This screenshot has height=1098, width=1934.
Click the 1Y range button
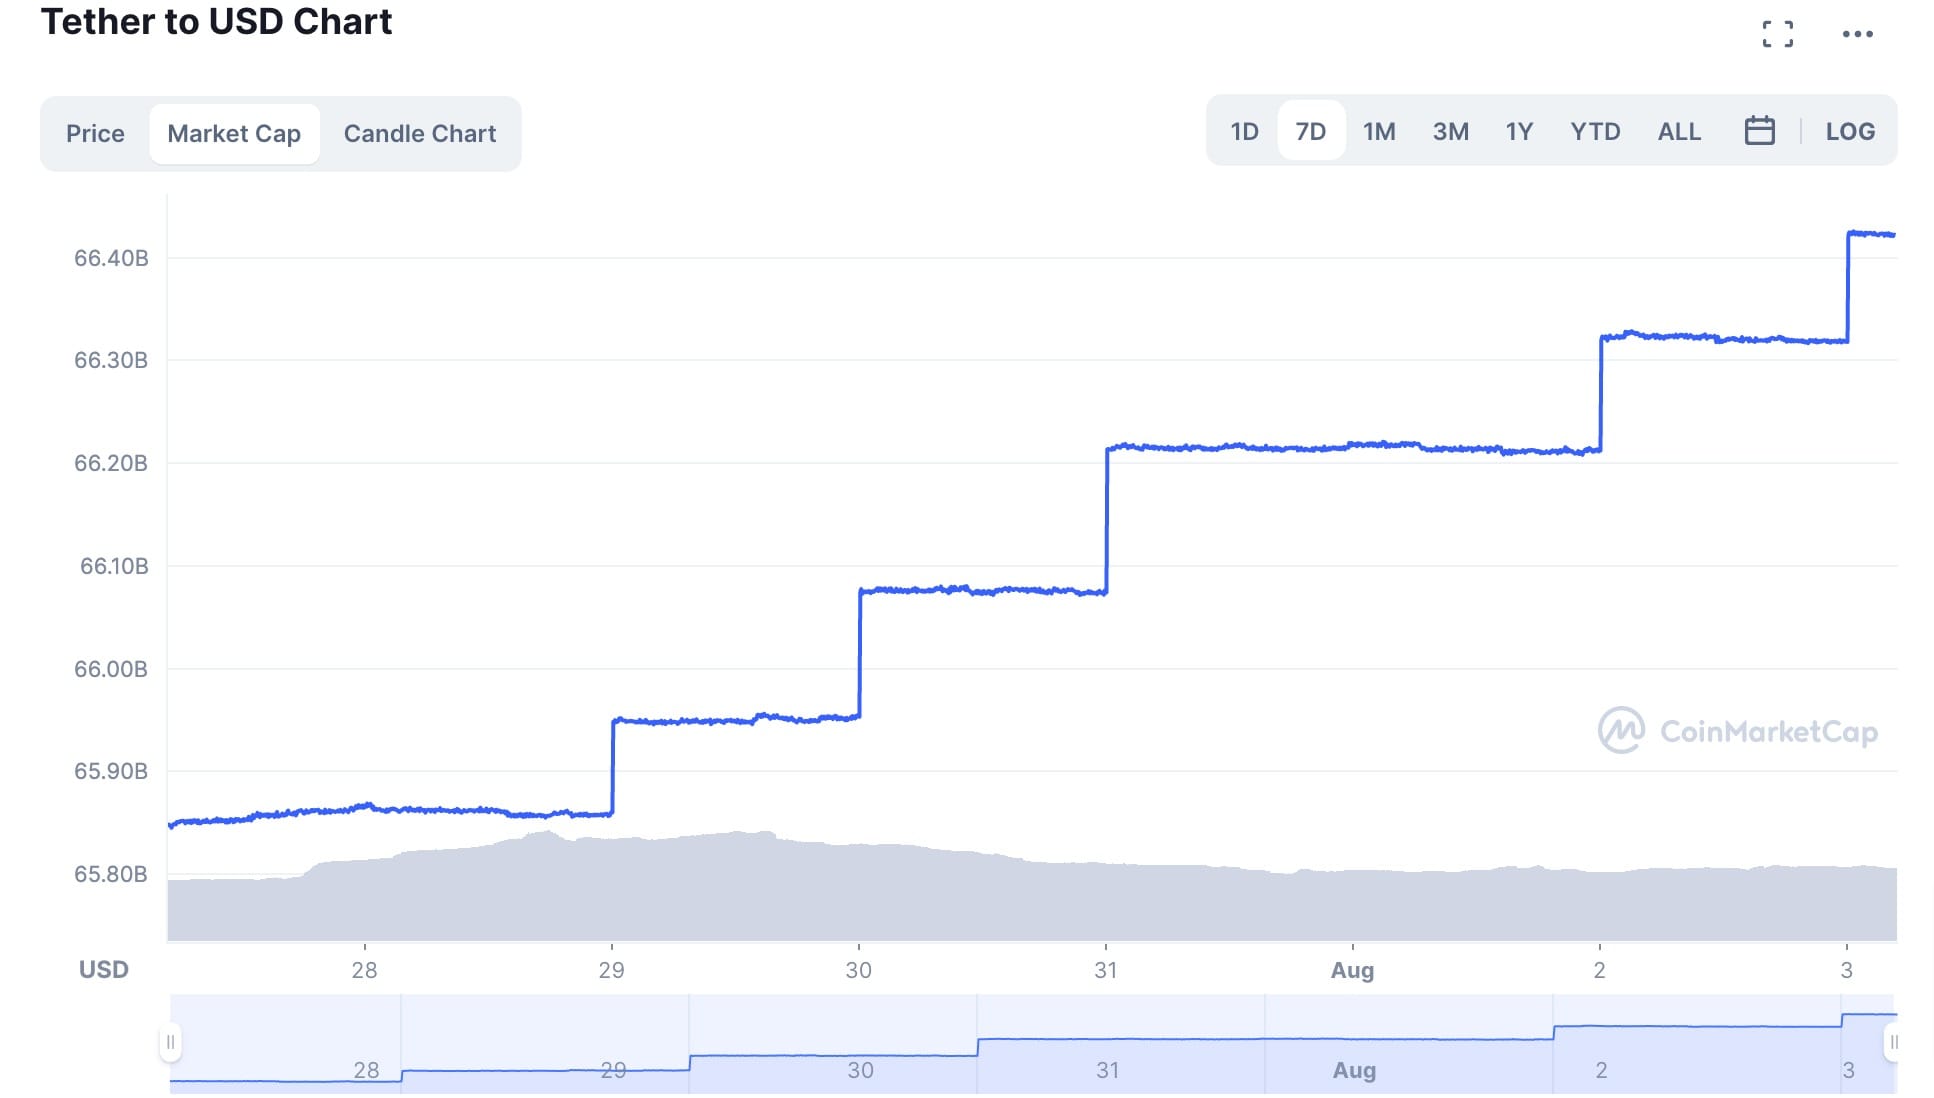pyautogui.click(x=1518, y=131)
